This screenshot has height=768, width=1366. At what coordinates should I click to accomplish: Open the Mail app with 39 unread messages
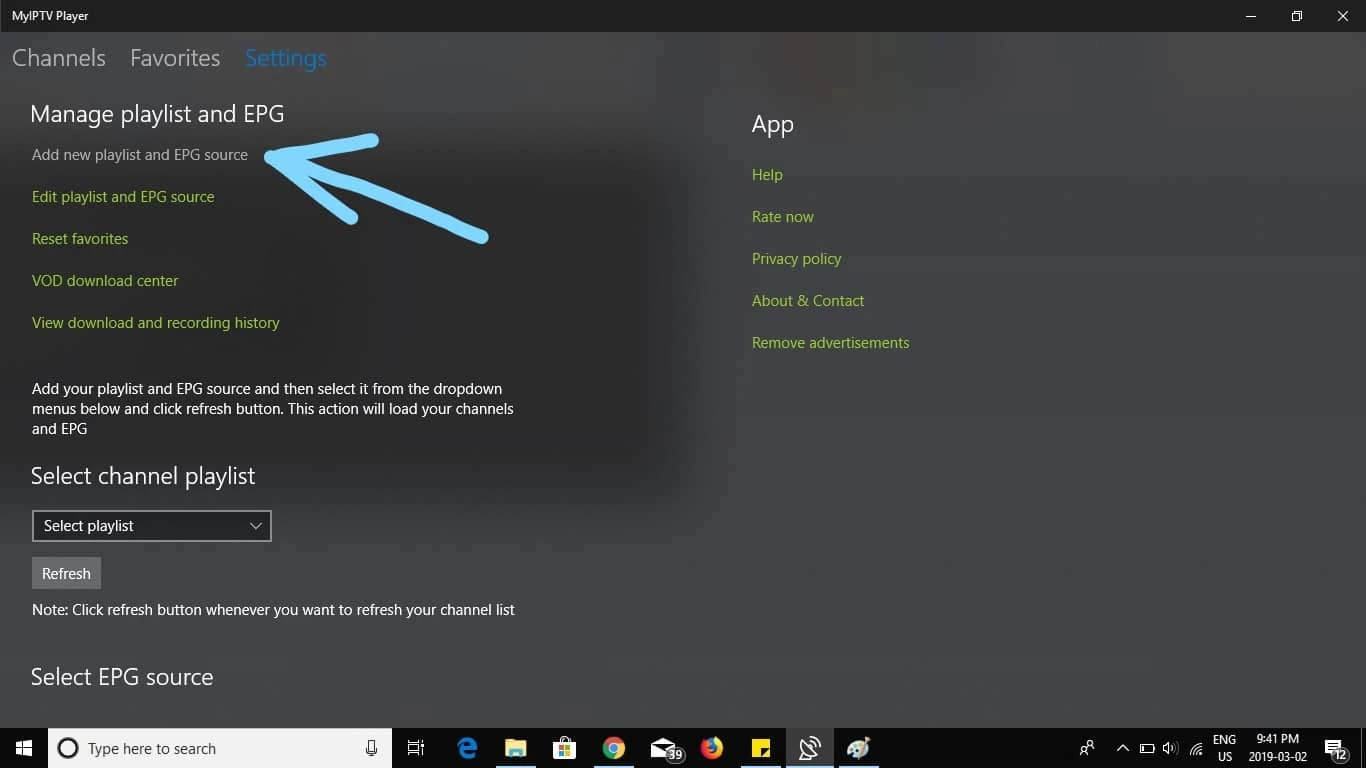pyautogui.click(x=663, y=748)
